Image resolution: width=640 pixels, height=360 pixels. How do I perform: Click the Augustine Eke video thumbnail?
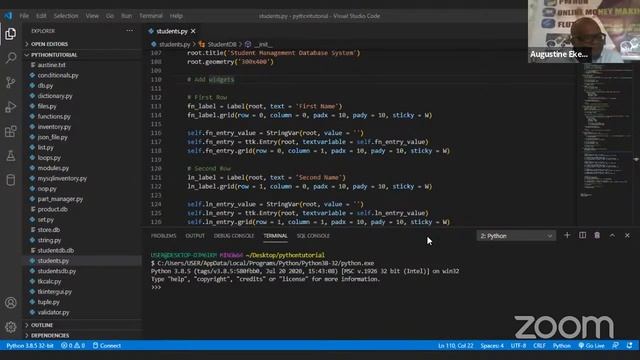pos(584,31)
